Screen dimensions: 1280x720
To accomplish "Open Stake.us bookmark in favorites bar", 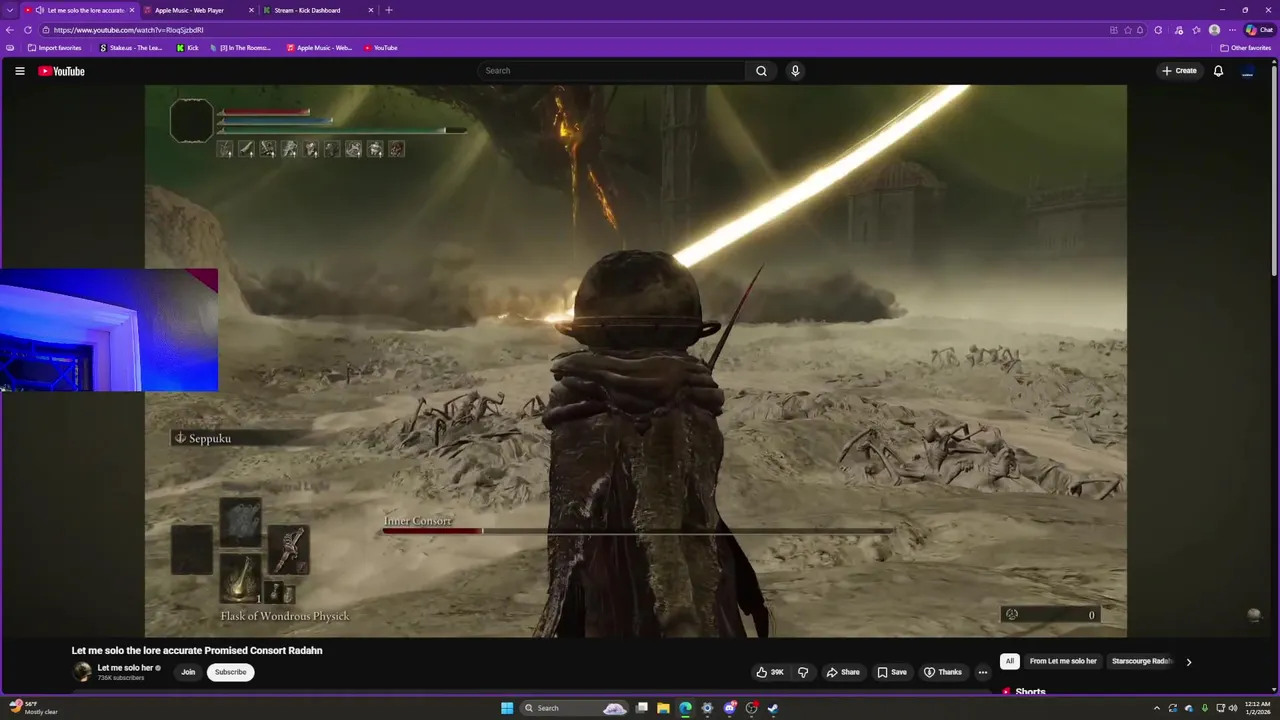I will pyautogui.click(x=131, y=48).
